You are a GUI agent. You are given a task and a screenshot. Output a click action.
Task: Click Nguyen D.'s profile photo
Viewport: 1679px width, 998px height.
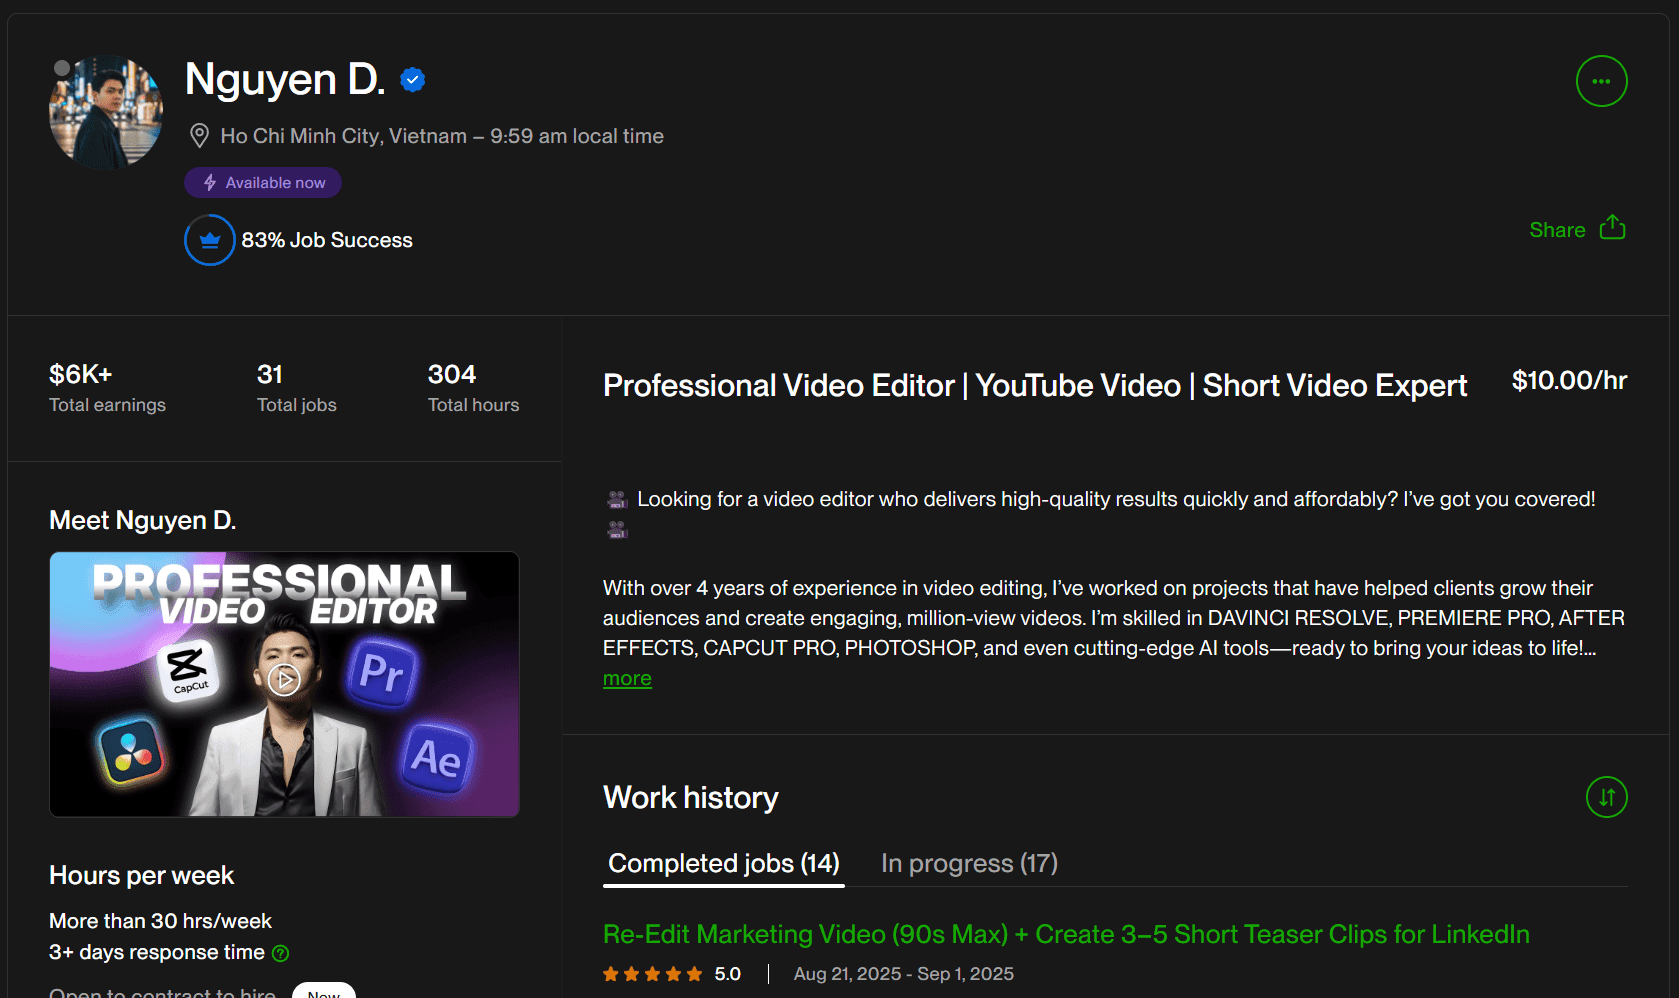pyautogui.click(x=106, y=112)
